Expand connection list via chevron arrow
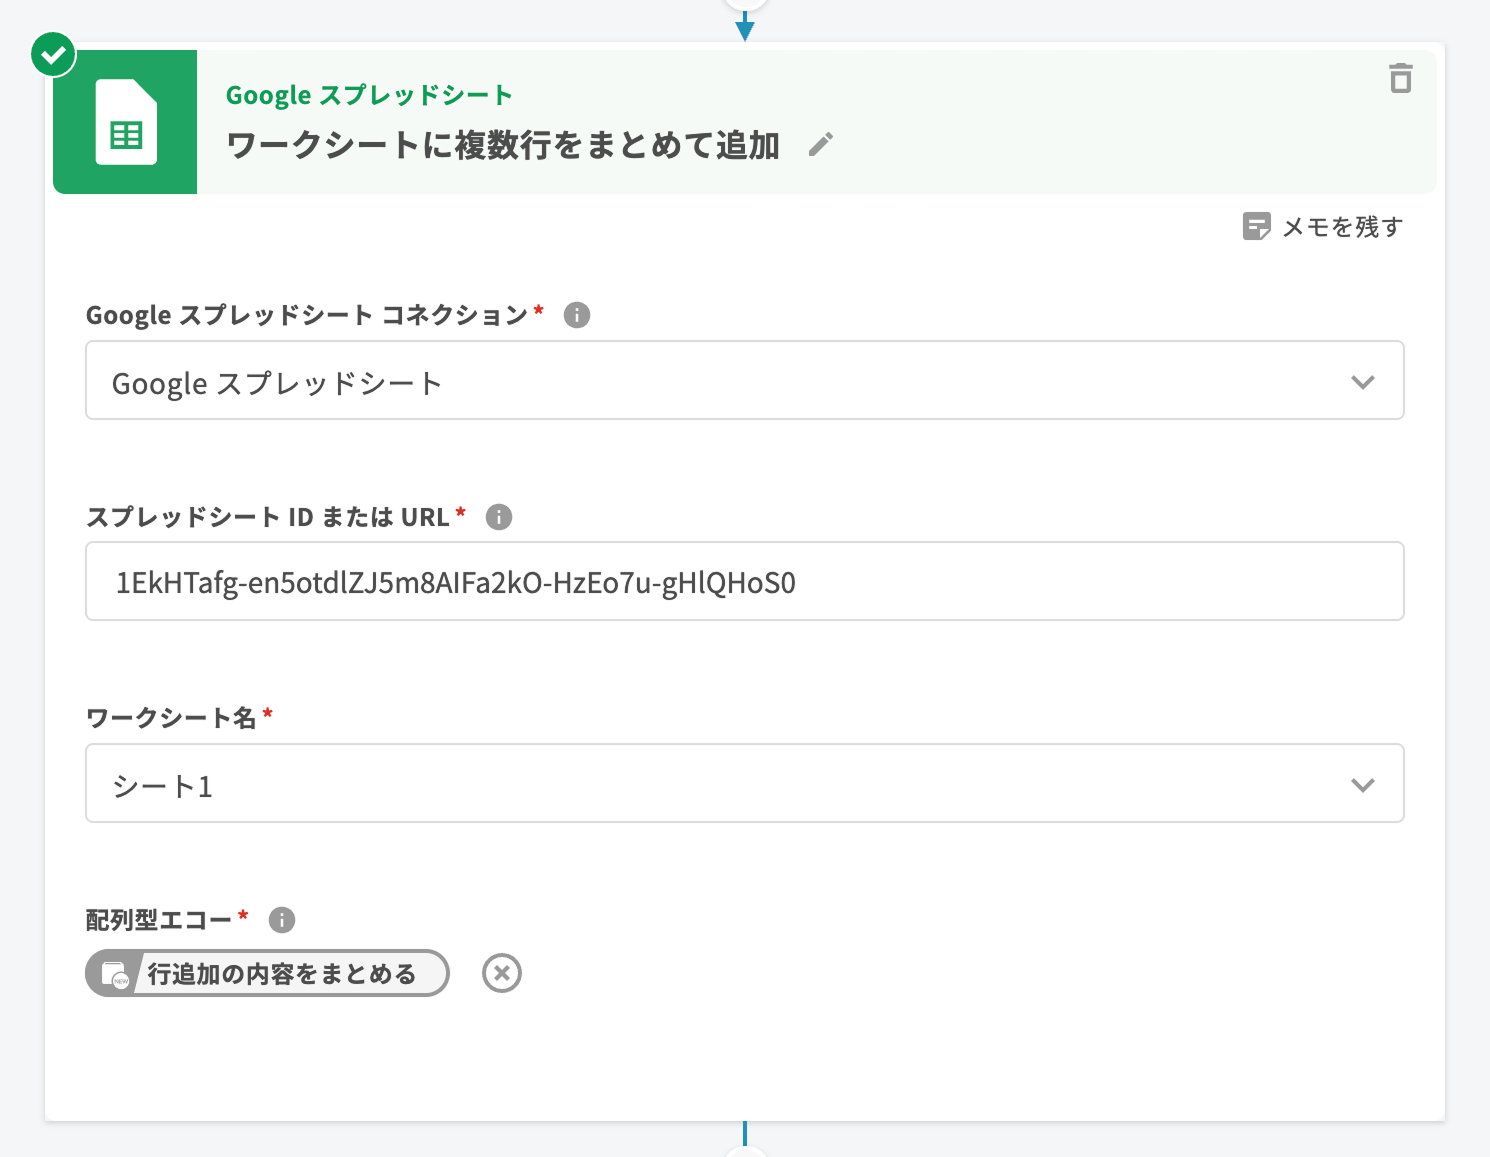Viewport: 1490px width, 1157px height. 1362,382
